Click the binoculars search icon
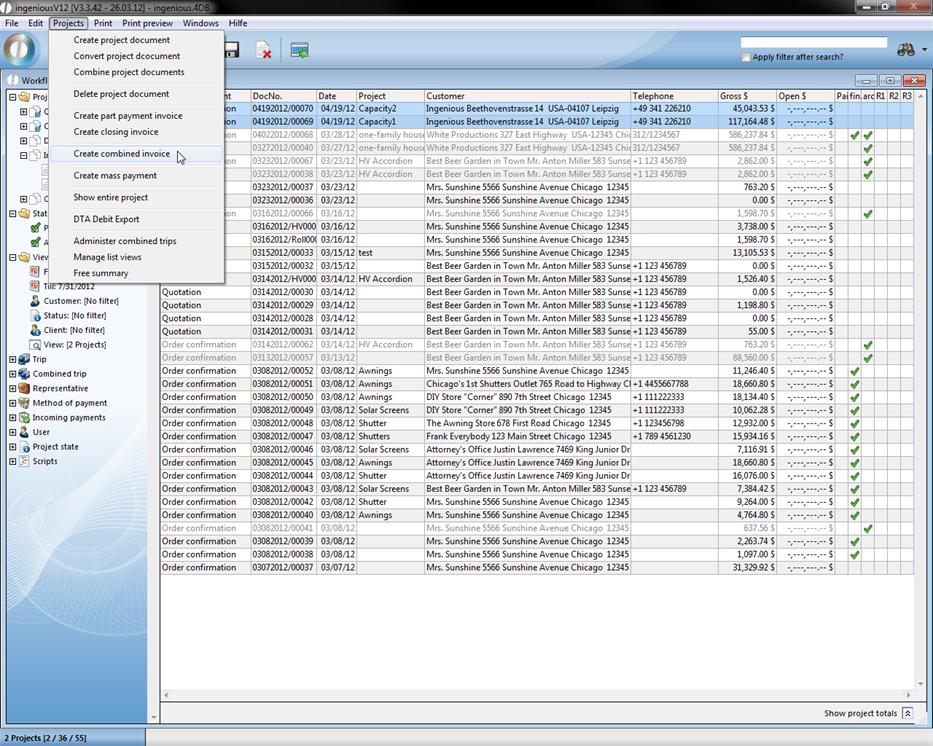 point(905,50)
